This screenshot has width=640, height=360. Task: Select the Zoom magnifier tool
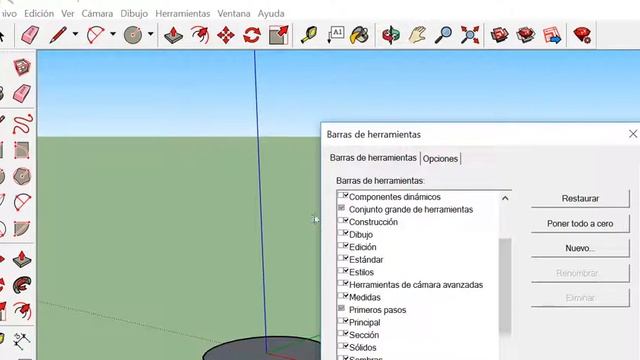coord(443,35)
